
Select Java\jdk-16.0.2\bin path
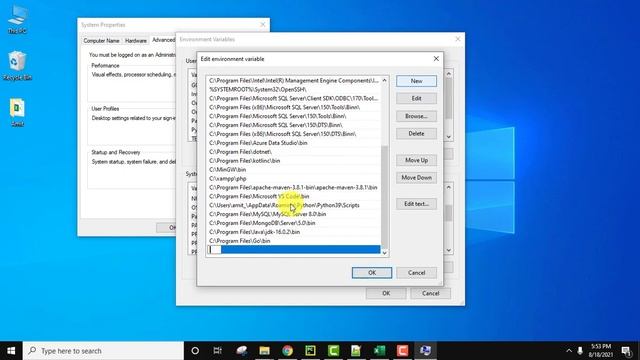point(294,232)
